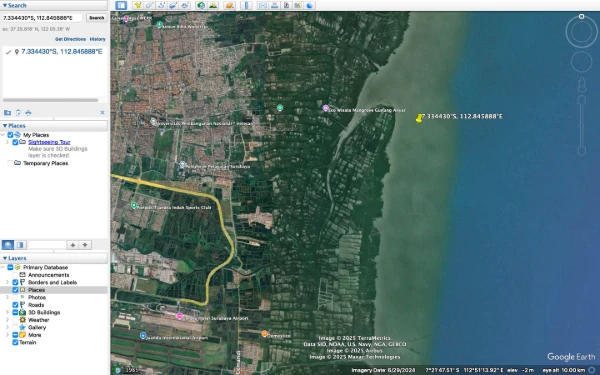The image size is (600, 375).
Task: Click the Places panel filter text field
Action: point(47,245)
